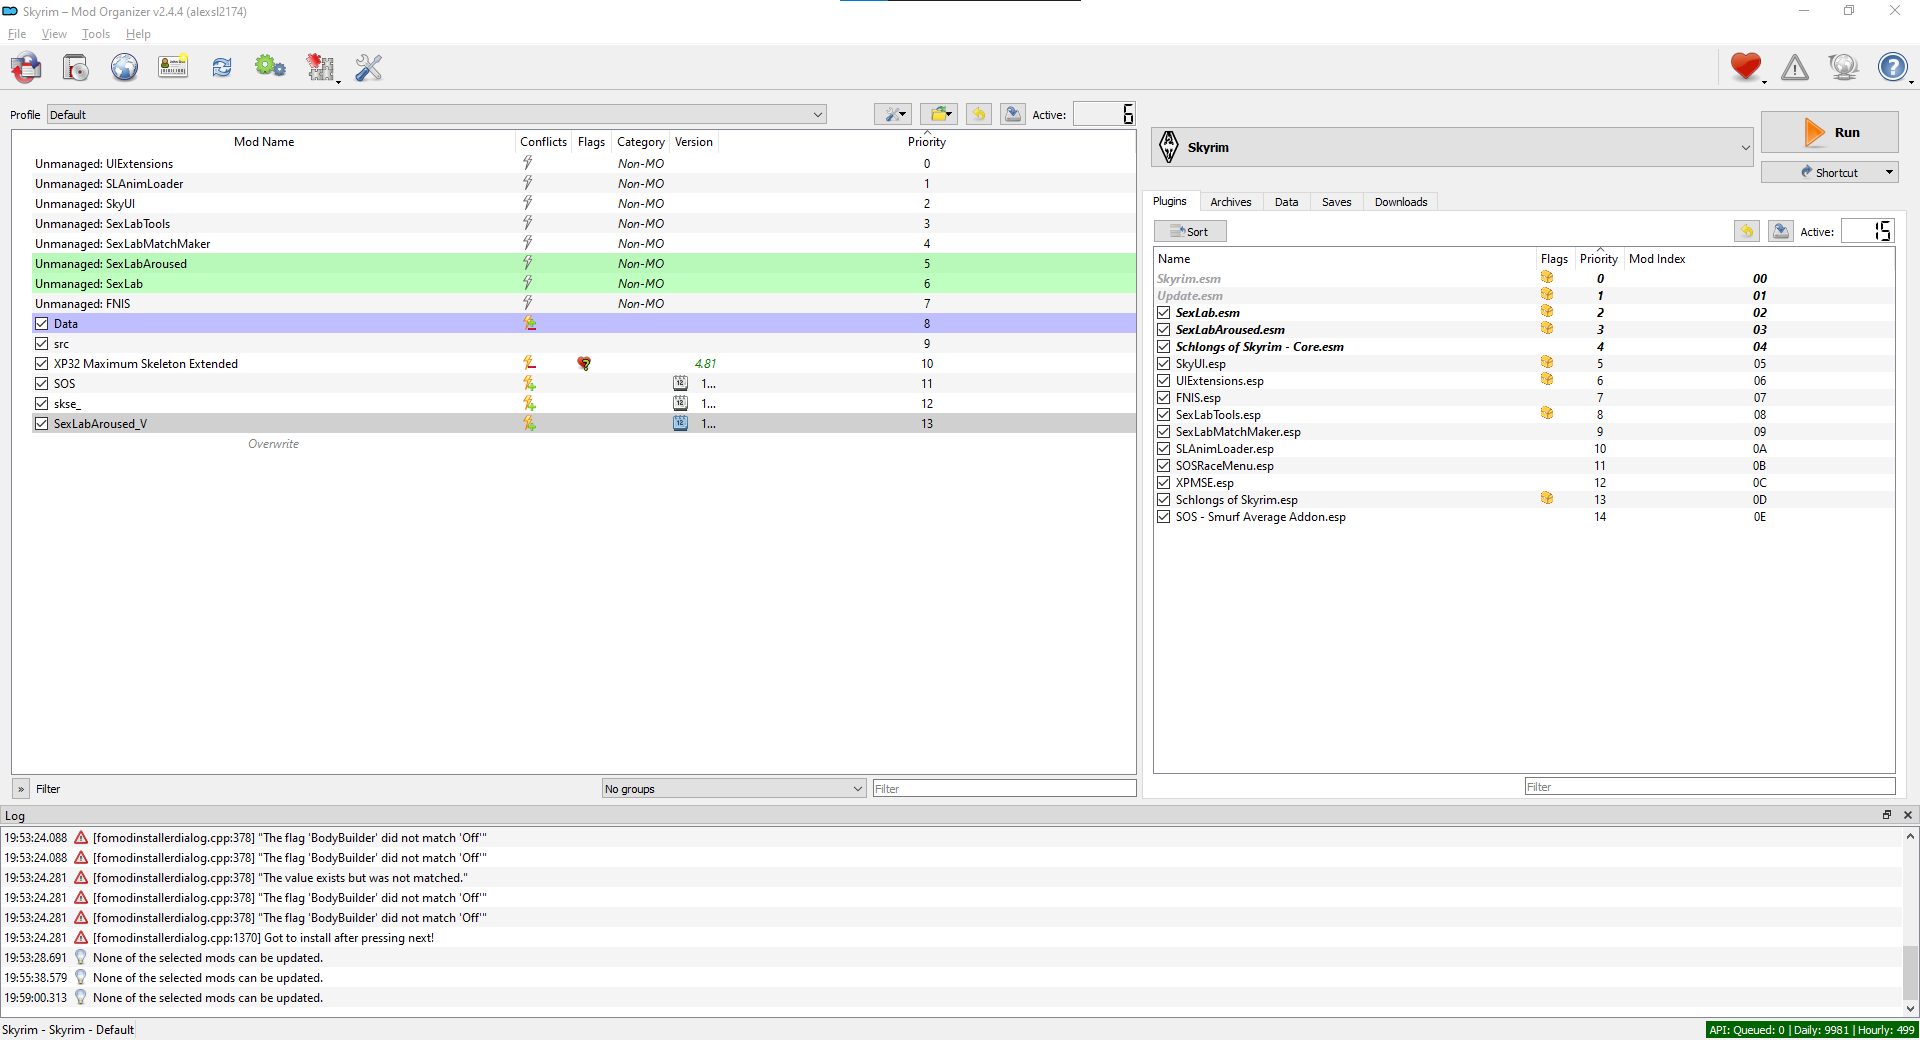
Task: Open the Profile dropdown
Action: click(x=437, y=115)
